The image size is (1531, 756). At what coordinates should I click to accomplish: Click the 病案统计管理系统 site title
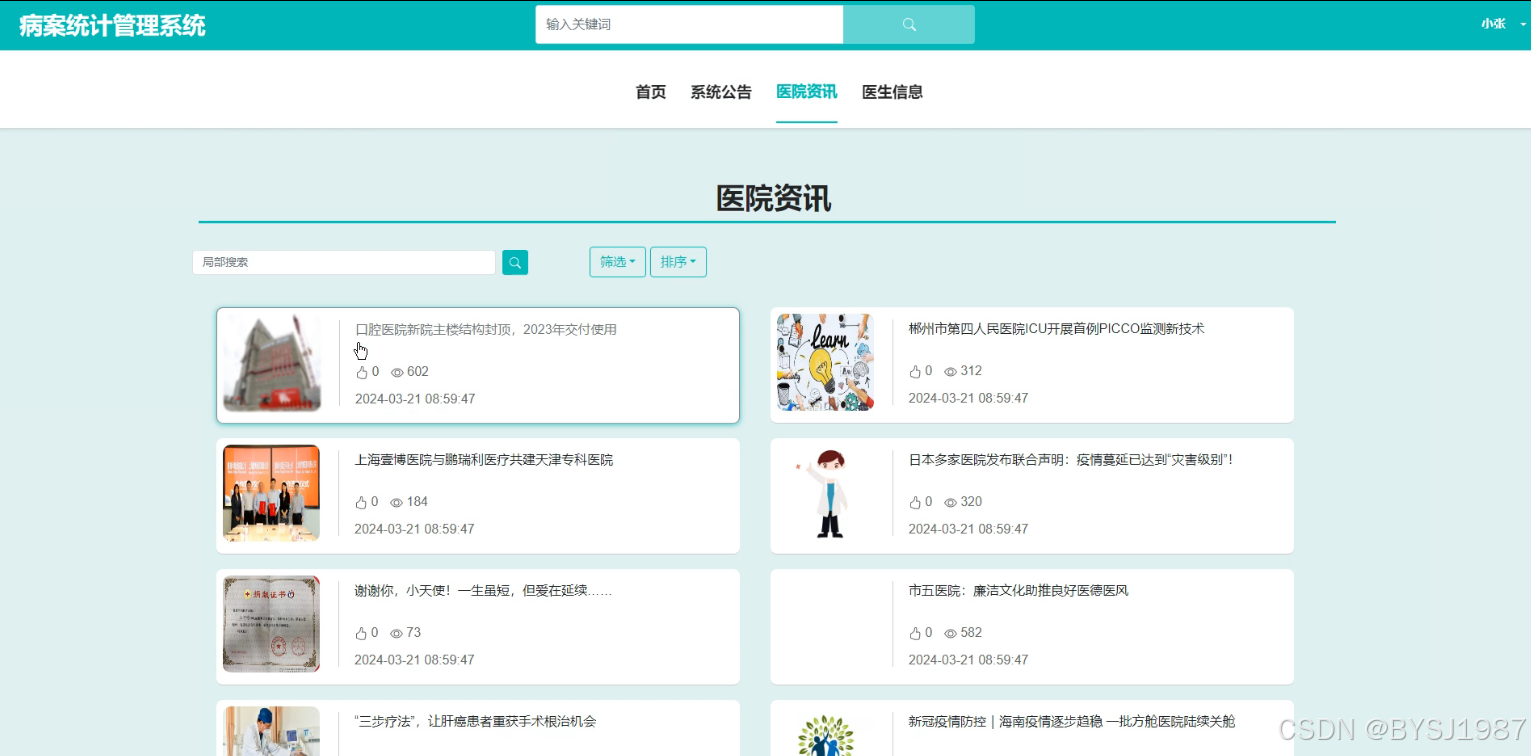[112, 25]
